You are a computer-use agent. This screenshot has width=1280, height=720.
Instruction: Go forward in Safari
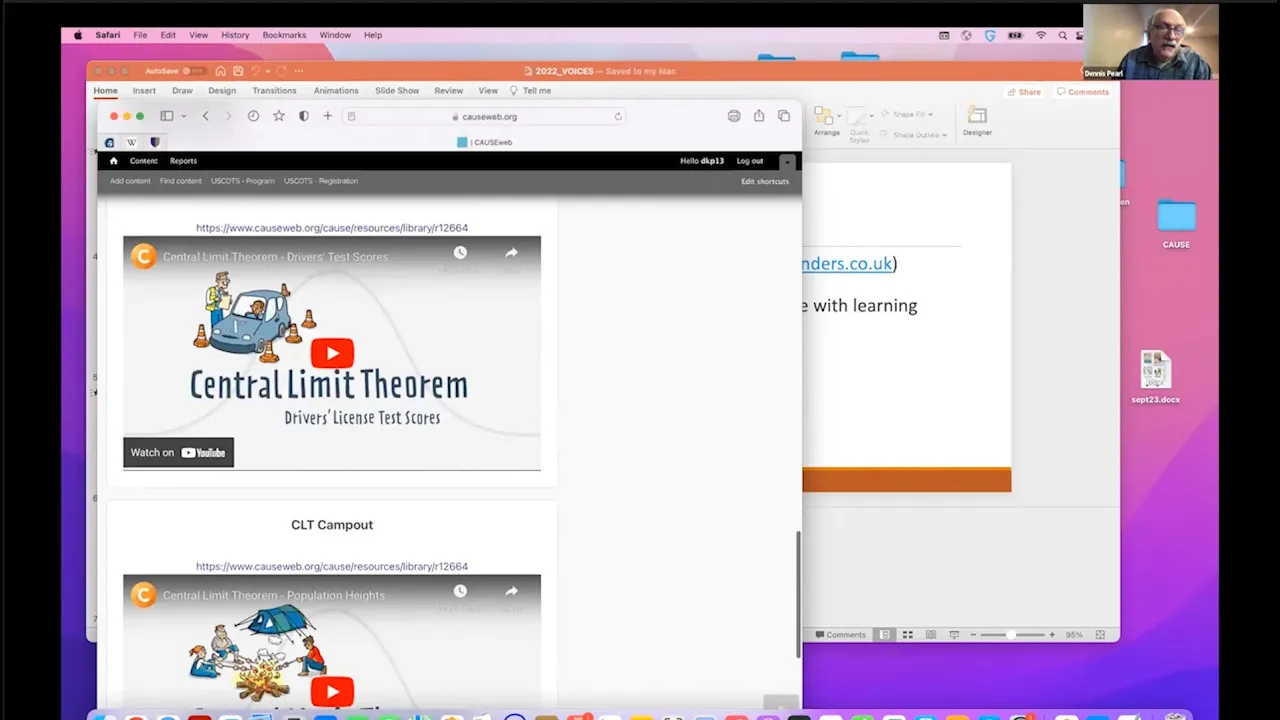(x=228, y=116)
